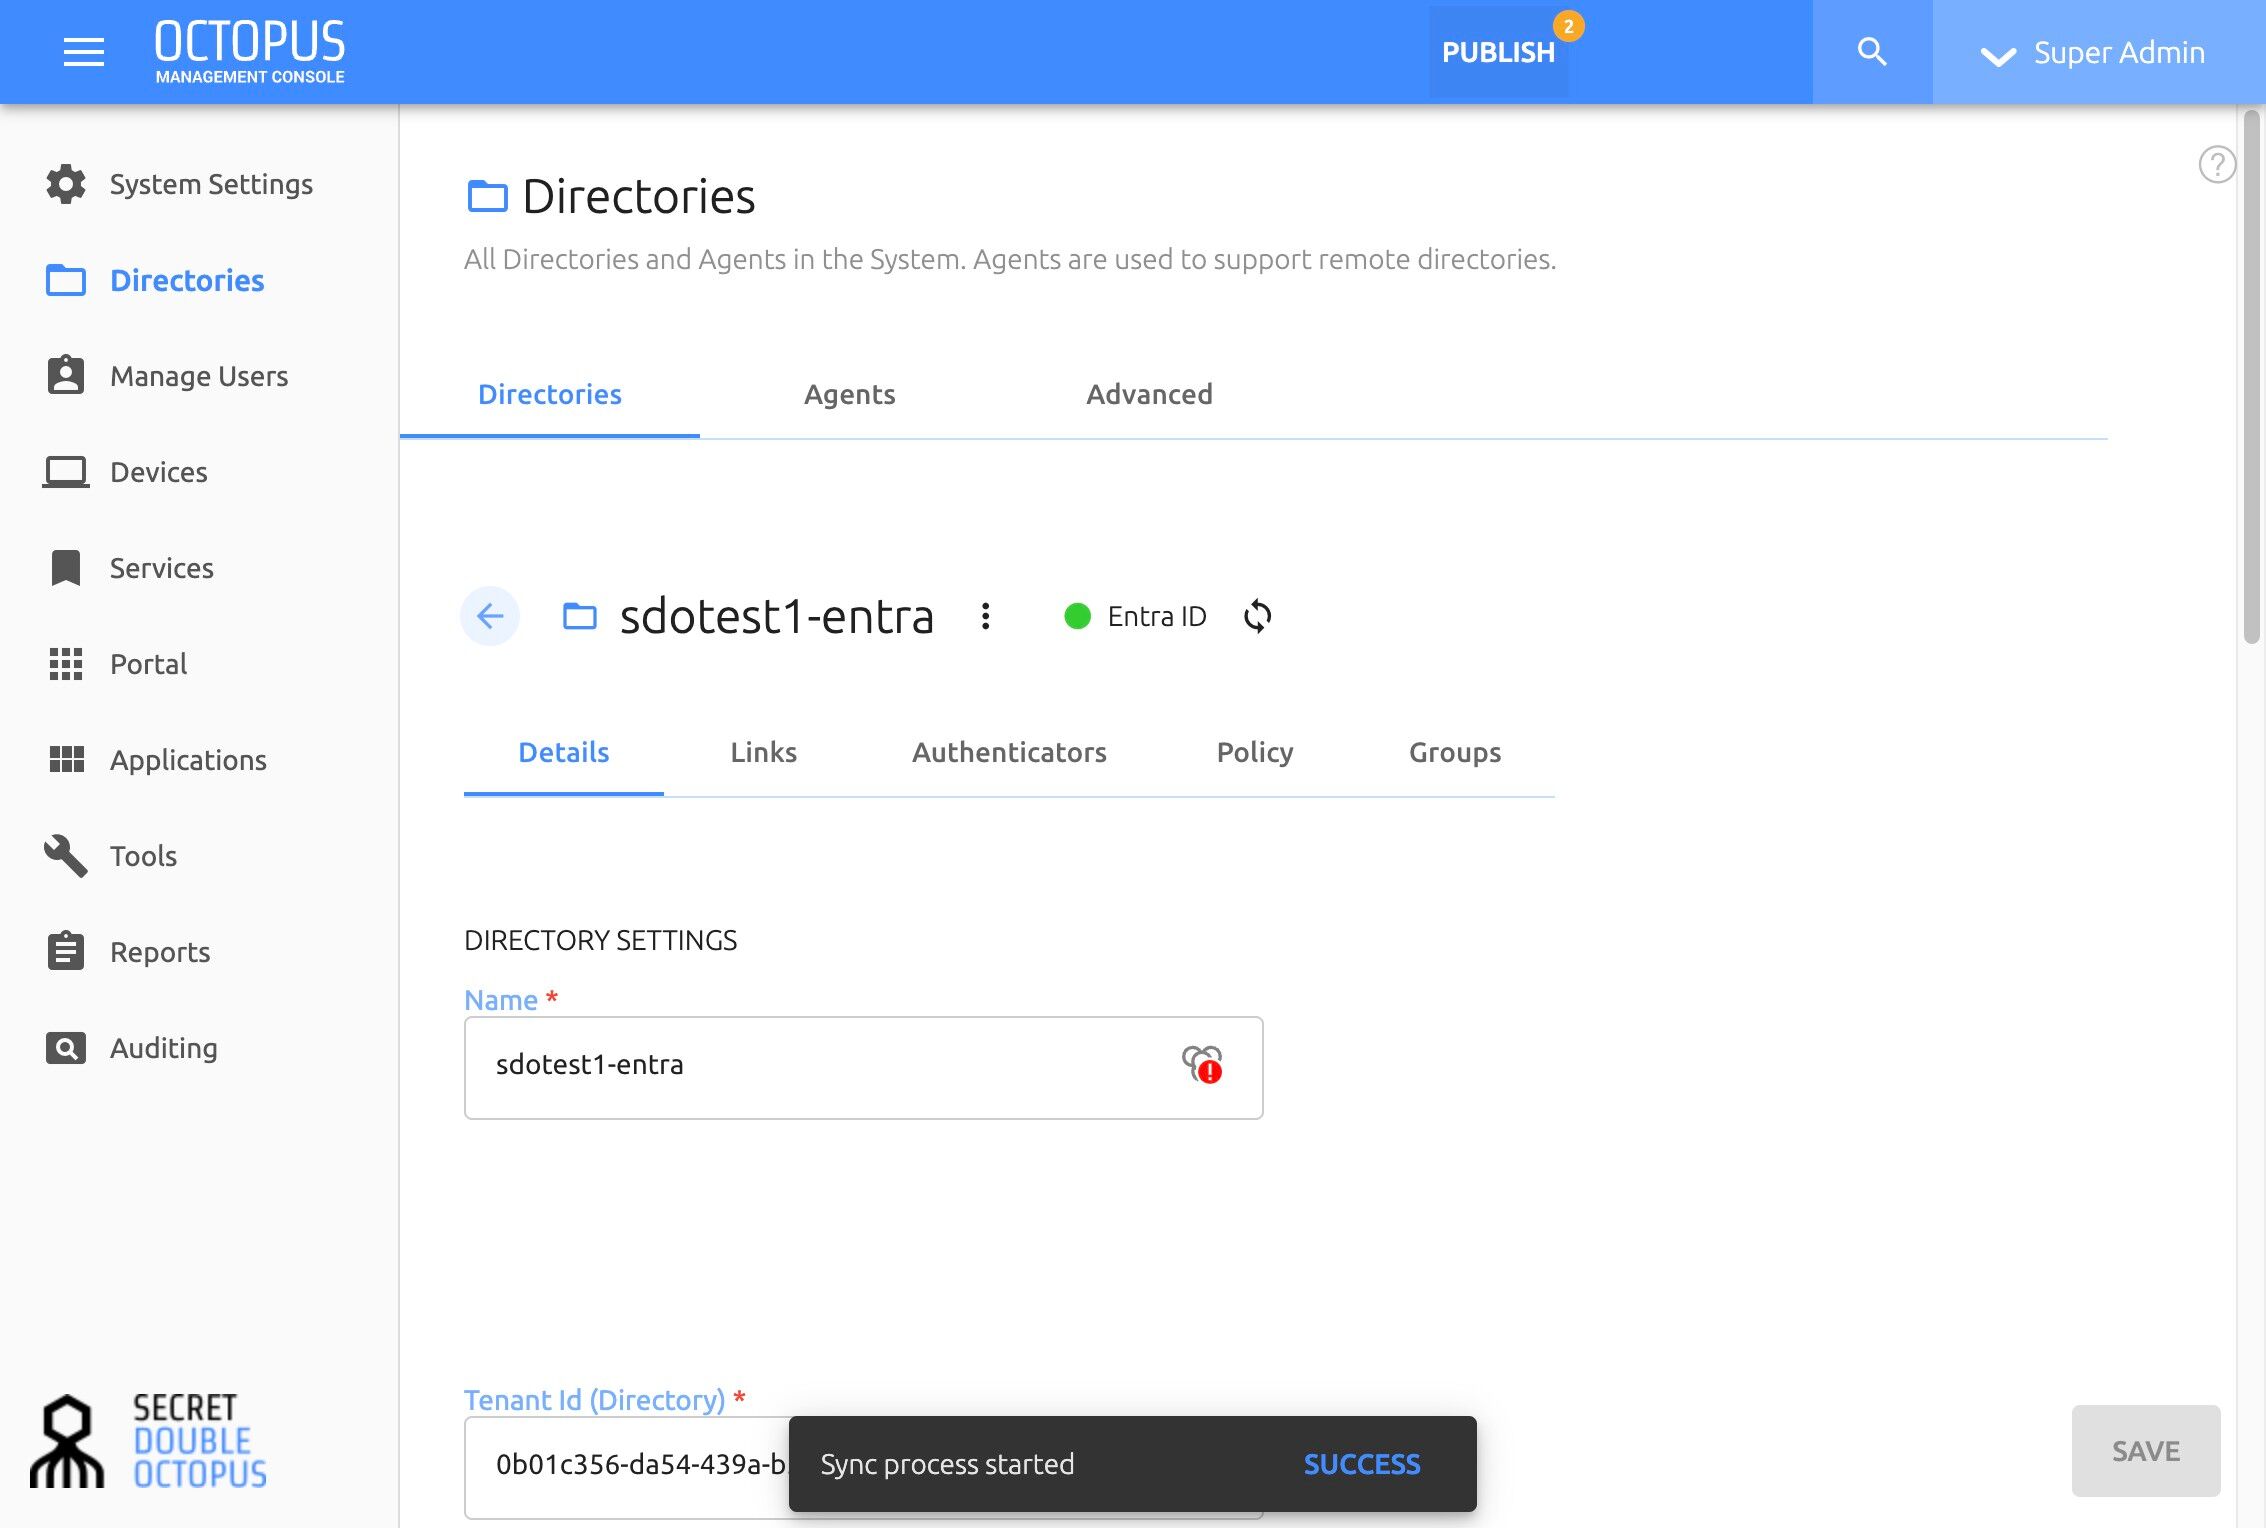Image resolution: width=2266 pixels, height=1528 pixels.
Task: Go to Devices page
Action: click(159, 472)
